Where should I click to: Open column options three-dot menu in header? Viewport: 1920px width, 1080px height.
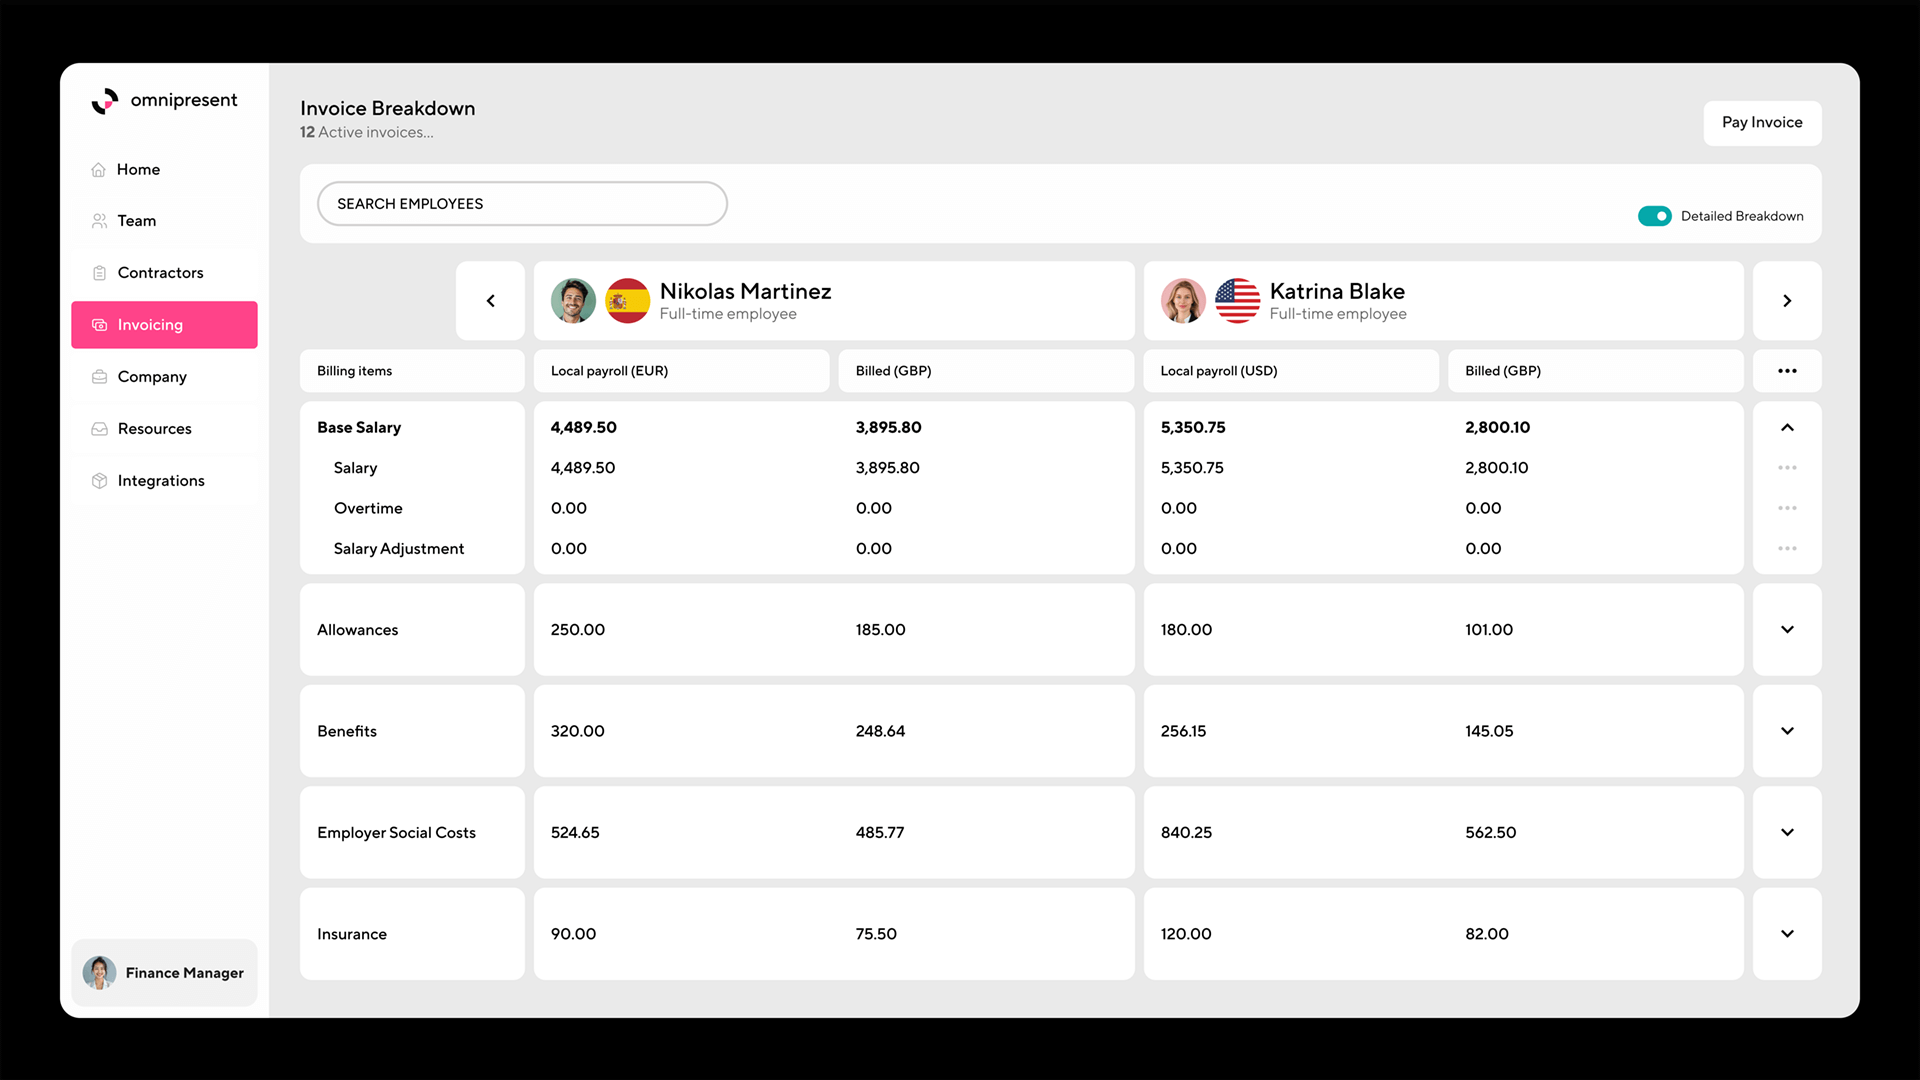(1786, 371)
